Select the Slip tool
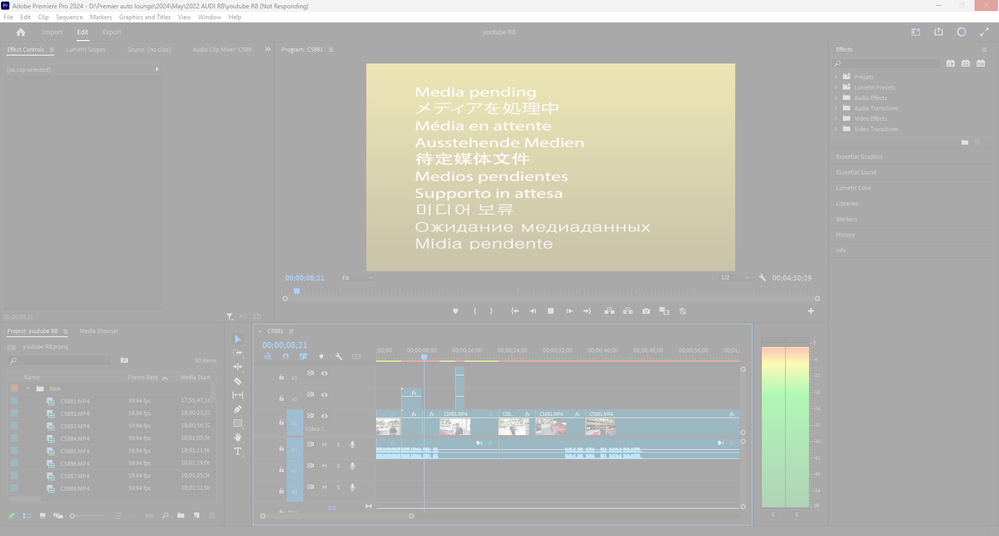This screenshot has height=536, width=999. [238, 395]
